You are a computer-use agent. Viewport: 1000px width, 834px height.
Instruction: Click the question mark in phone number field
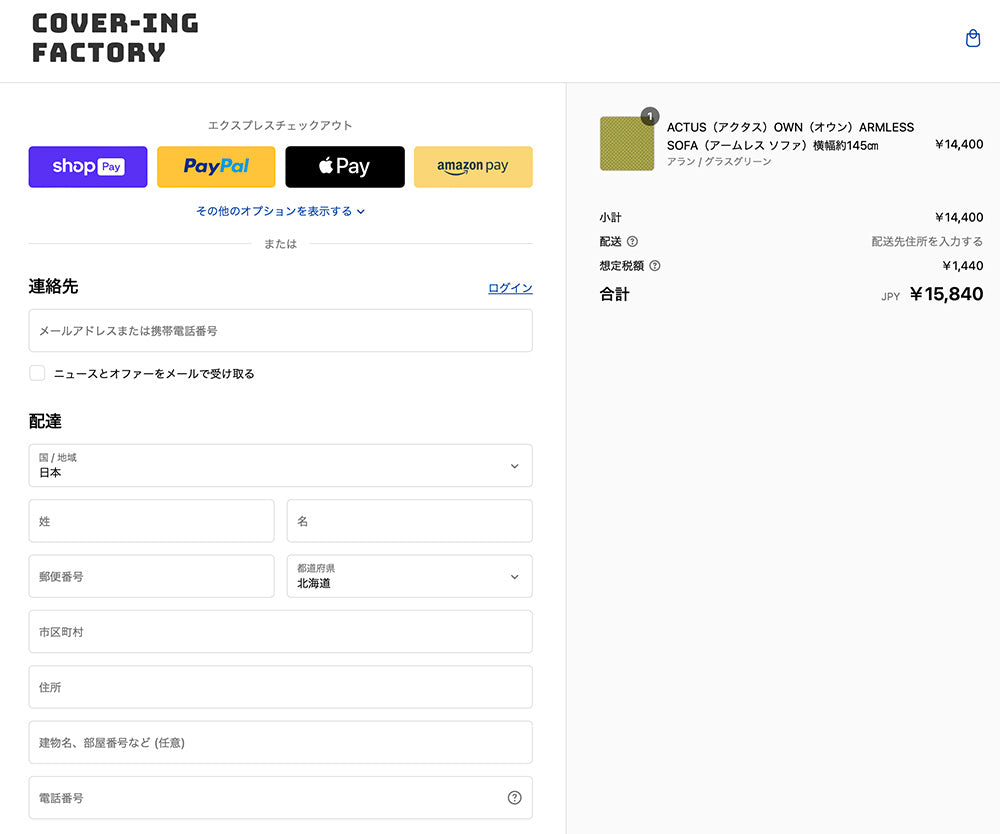(x=514, y=798)
